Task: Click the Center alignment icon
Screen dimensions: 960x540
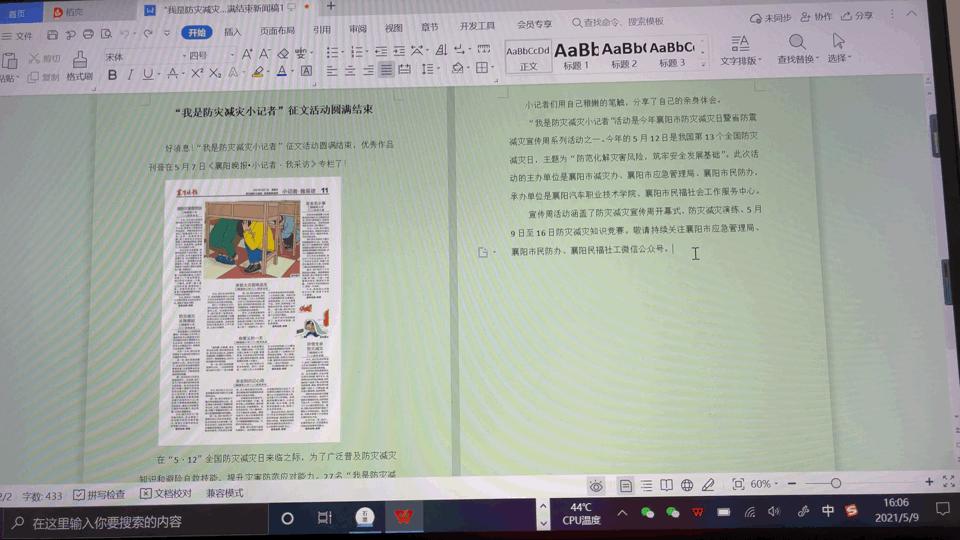Action: [350, 71]
